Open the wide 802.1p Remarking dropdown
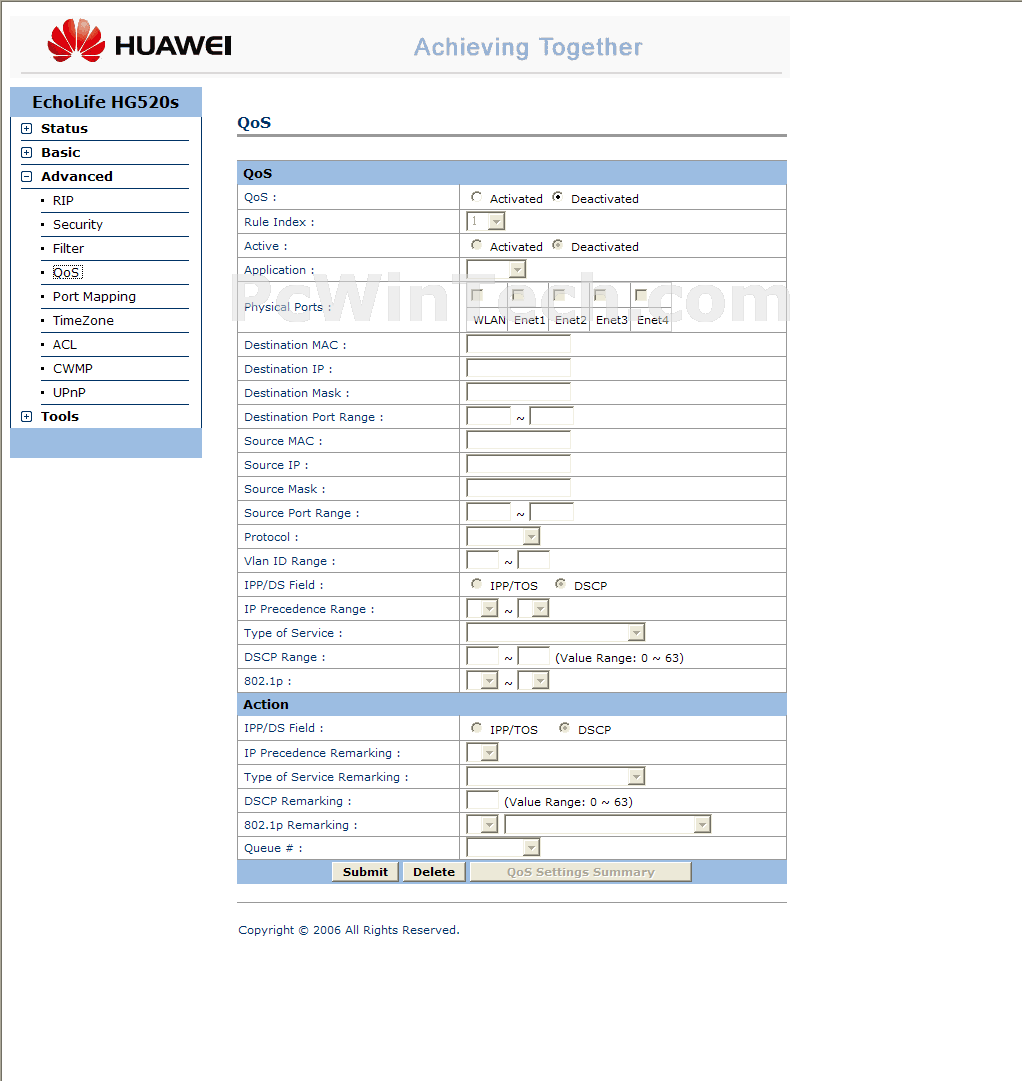The width and height of the screenshot is (1022, 1081). [x=608, y=825]
